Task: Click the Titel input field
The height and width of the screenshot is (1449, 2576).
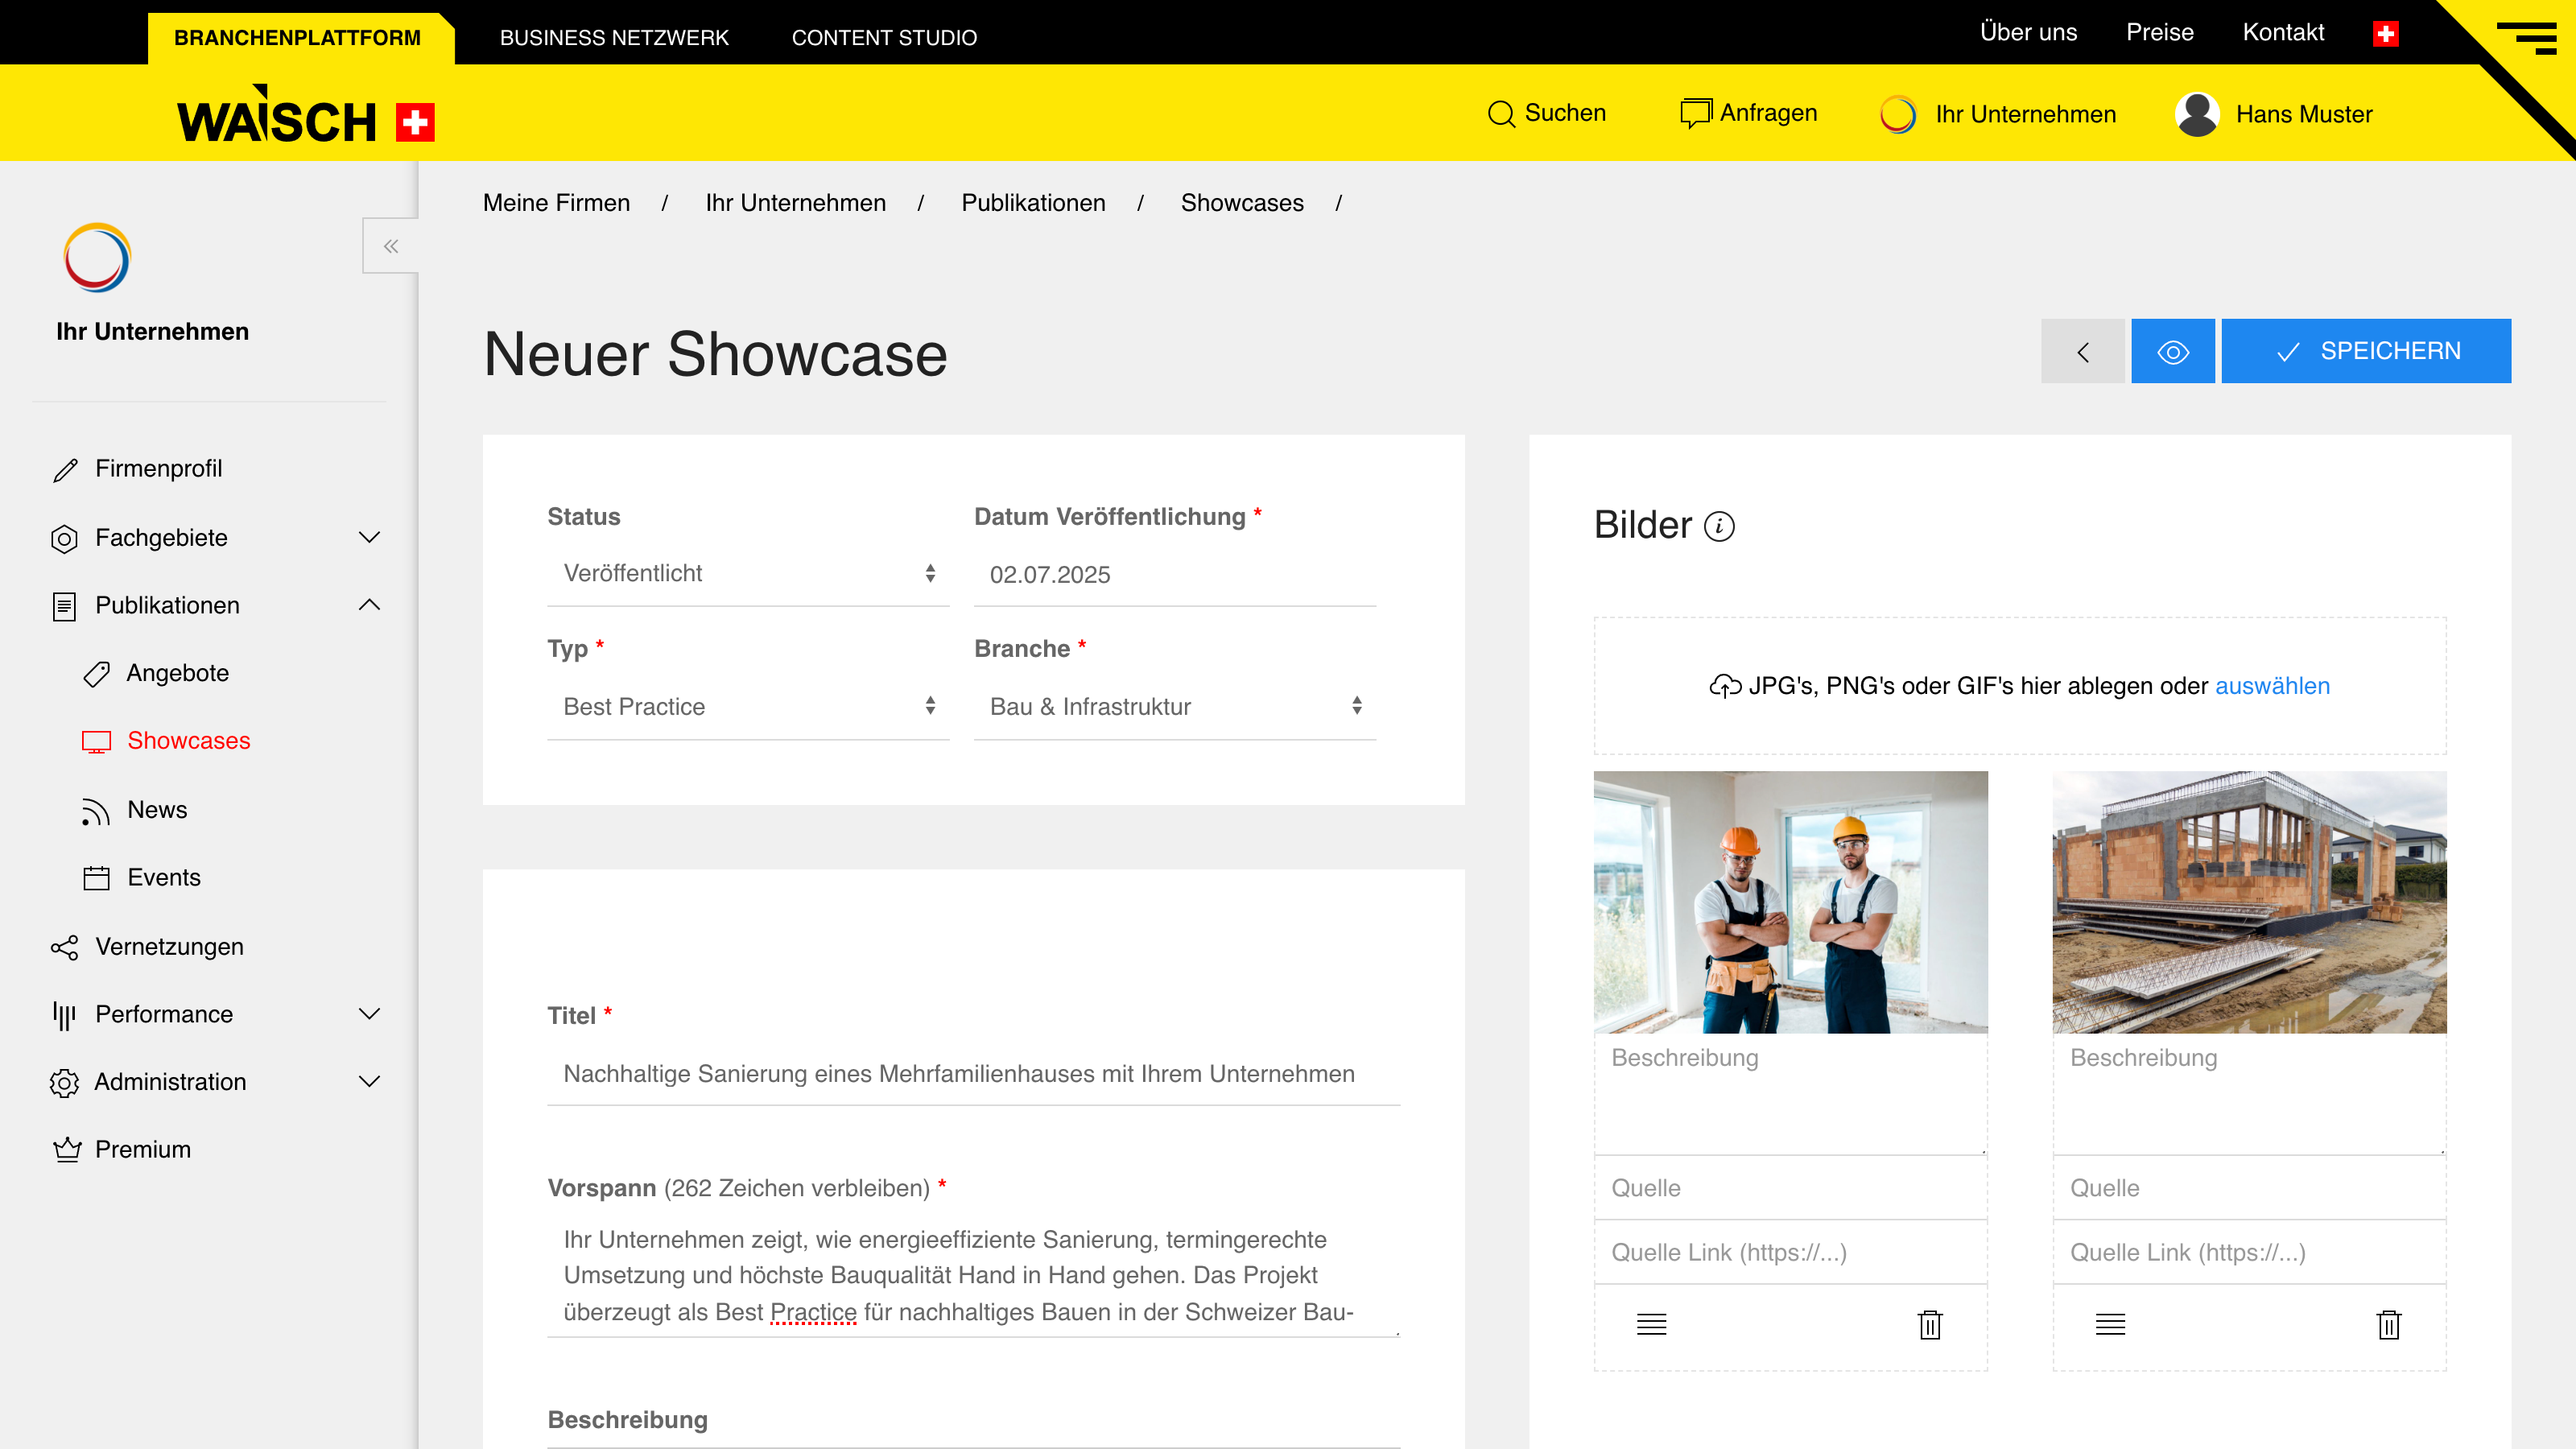Action: point(974,1074)
